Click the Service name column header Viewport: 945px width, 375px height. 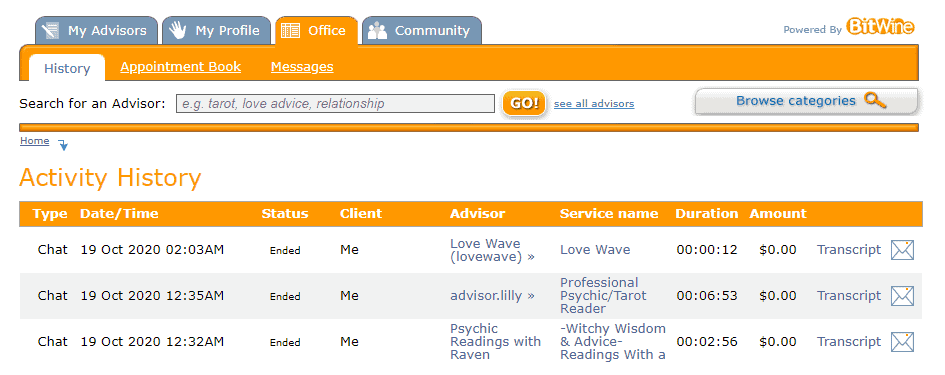[609, 214]
